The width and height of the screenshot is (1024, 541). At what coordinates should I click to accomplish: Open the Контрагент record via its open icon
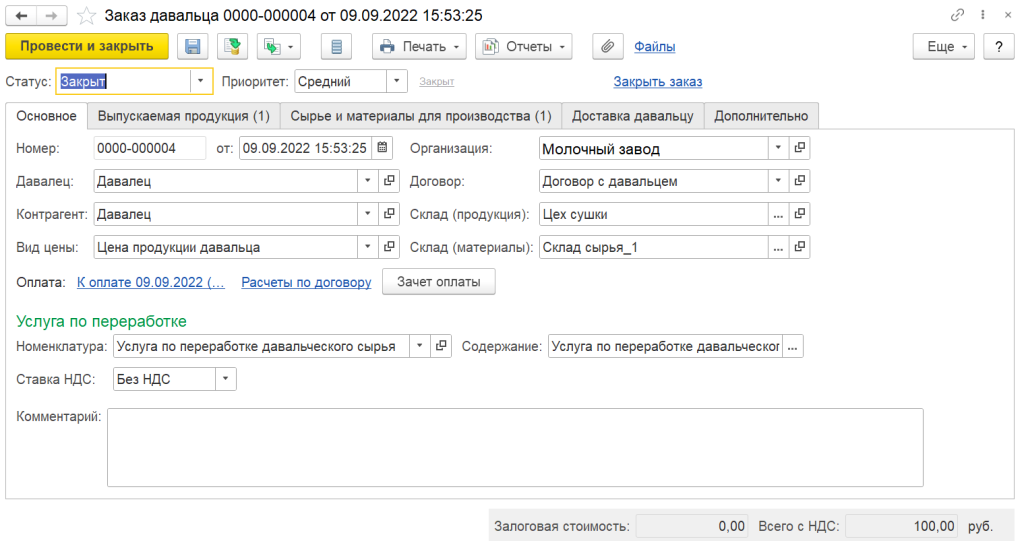pos(389,214)
